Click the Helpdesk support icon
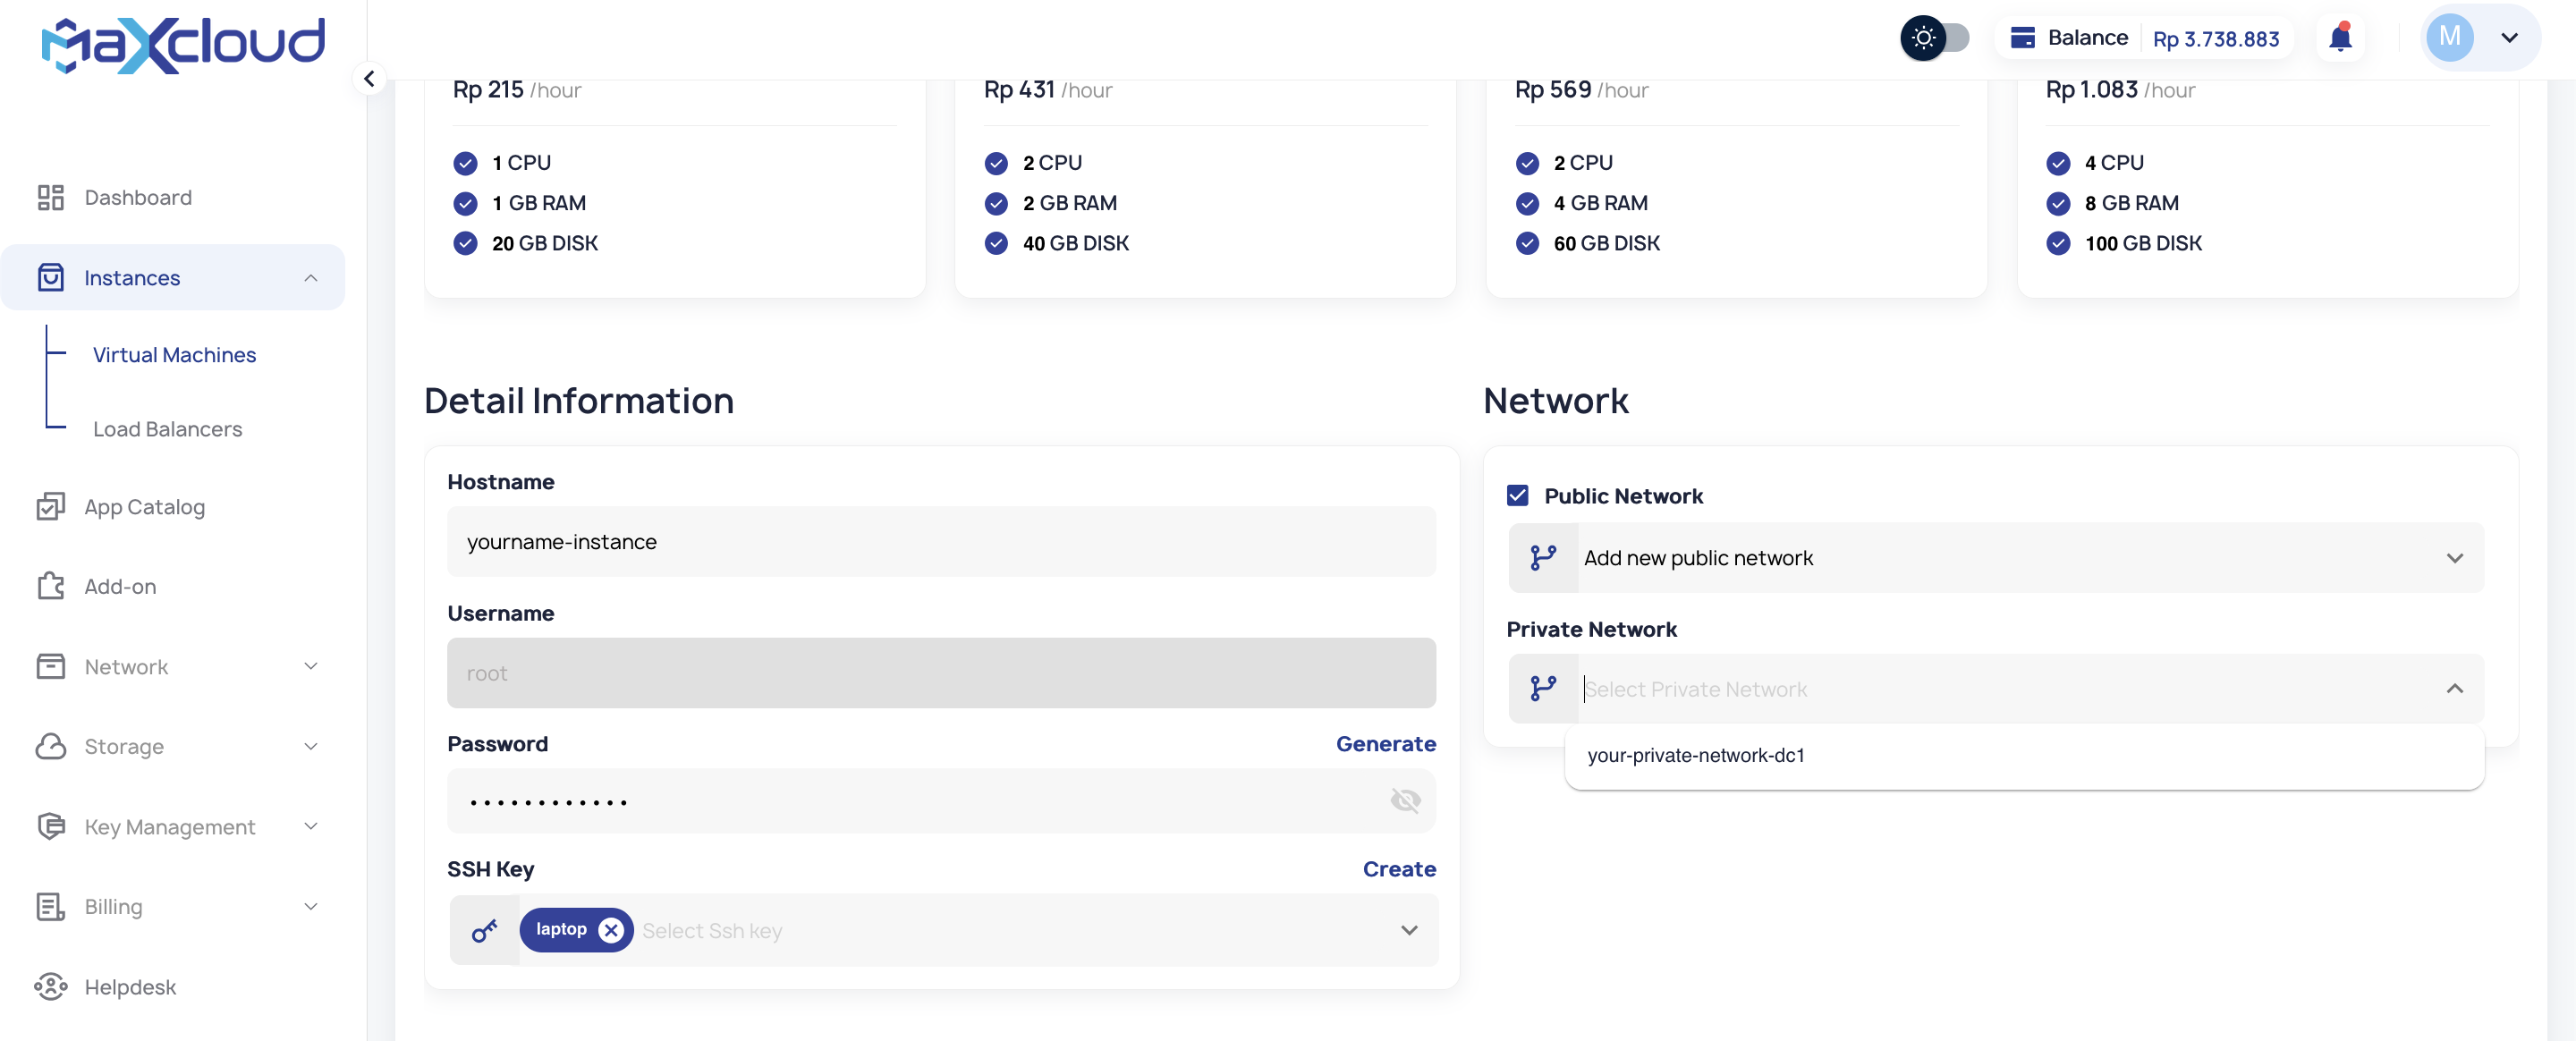This screenshot has width=2576, height=1041. (x=50, y=986)
